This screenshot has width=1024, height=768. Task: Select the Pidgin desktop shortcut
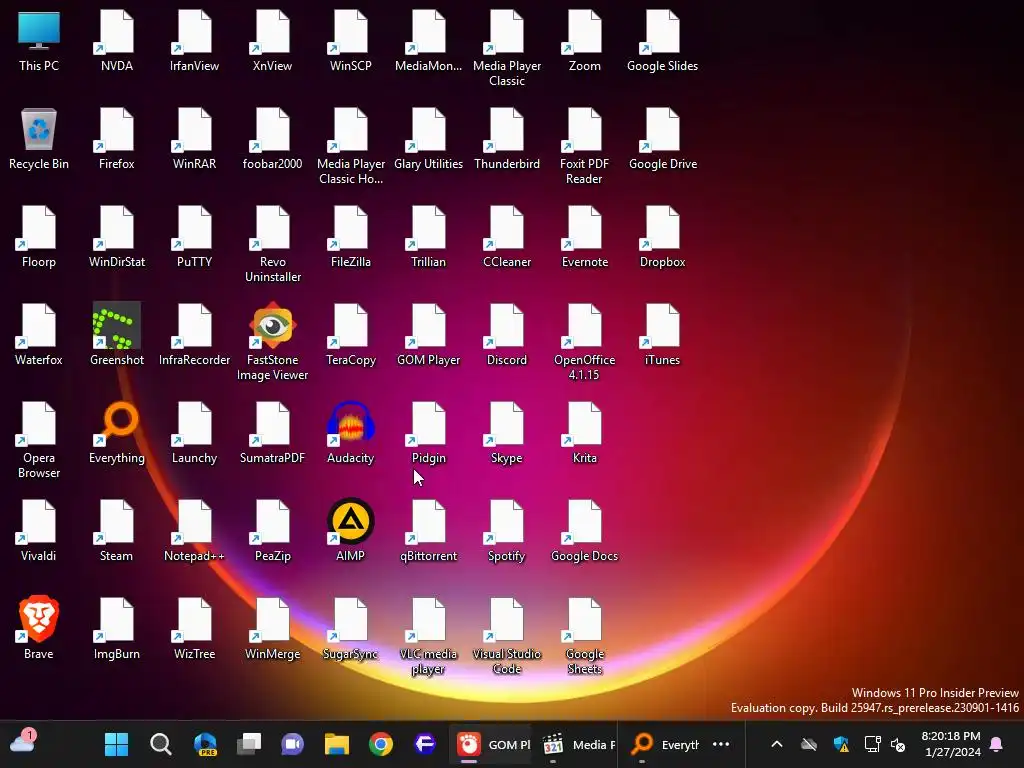click(x=428, y=432)
